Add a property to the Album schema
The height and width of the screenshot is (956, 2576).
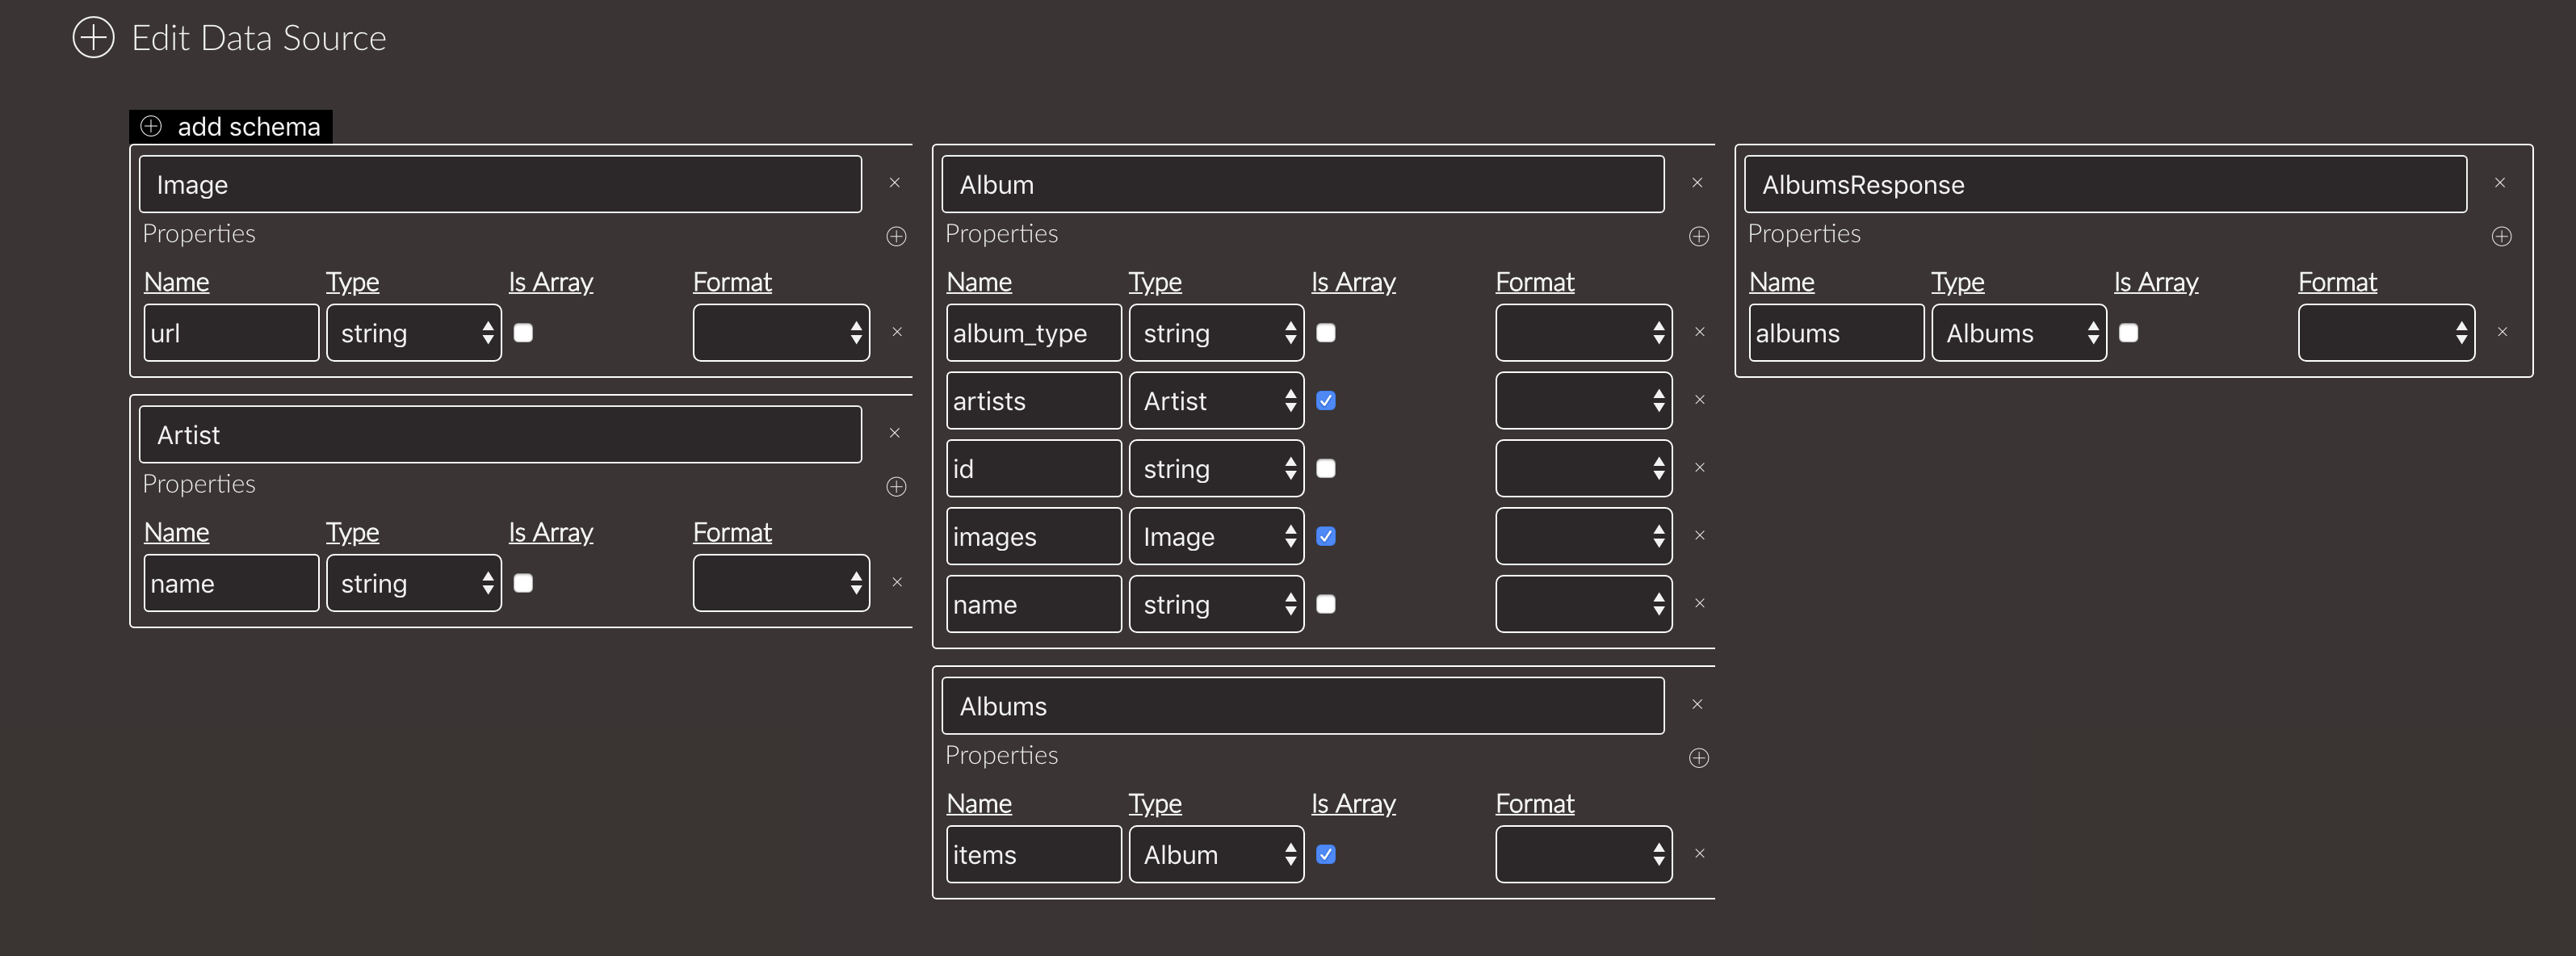[x=1699, y=236]
